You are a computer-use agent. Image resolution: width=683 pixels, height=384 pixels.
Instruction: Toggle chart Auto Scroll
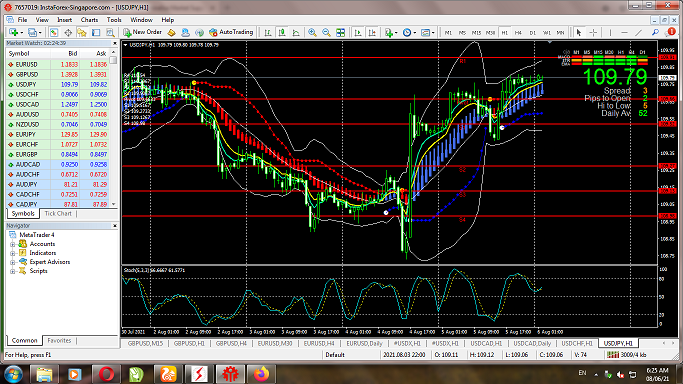pos(358,33)
